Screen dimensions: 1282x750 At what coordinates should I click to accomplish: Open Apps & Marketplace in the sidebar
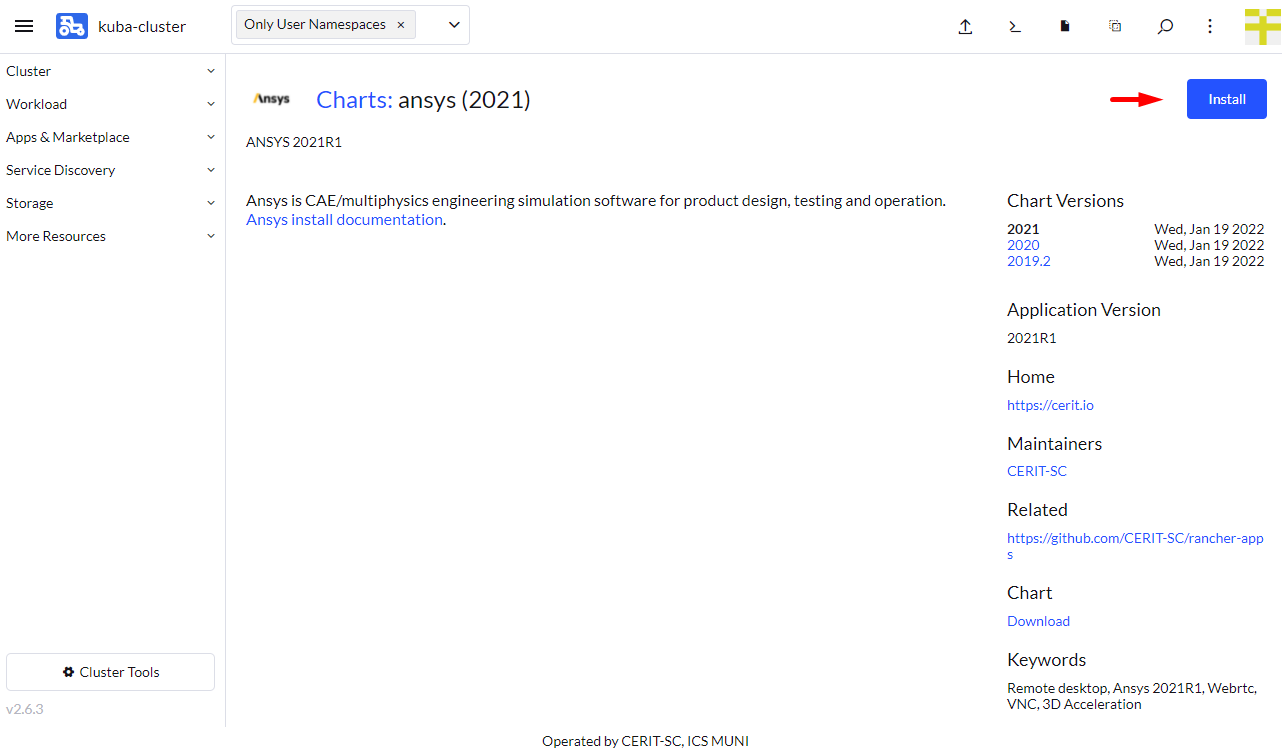tap(68, 137)
